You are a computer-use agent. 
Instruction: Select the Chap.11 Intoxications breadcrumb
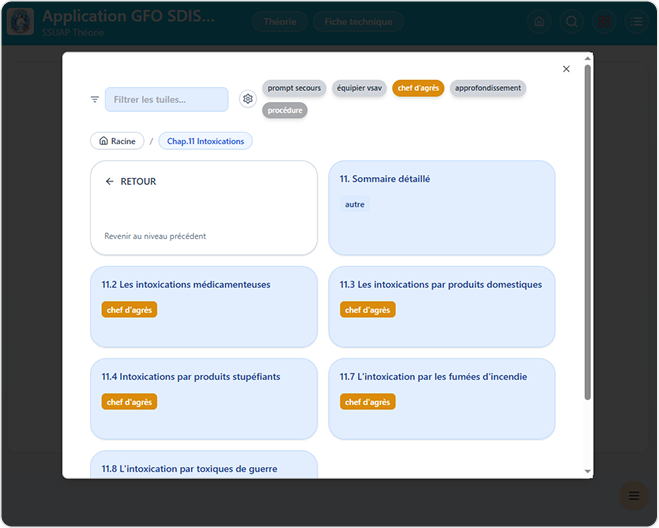pos(205,141)
